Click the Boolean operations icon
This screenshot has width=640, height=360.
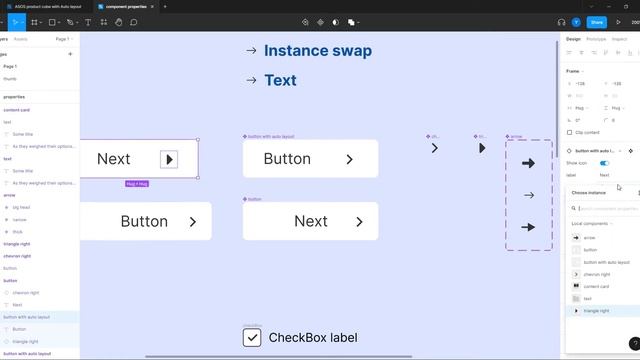[x=351, y=22]
